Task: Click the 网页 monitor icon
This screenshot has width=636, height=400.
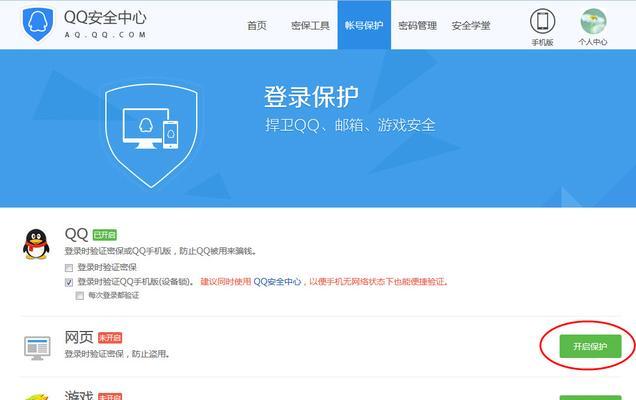Action: tap(37, 348)
